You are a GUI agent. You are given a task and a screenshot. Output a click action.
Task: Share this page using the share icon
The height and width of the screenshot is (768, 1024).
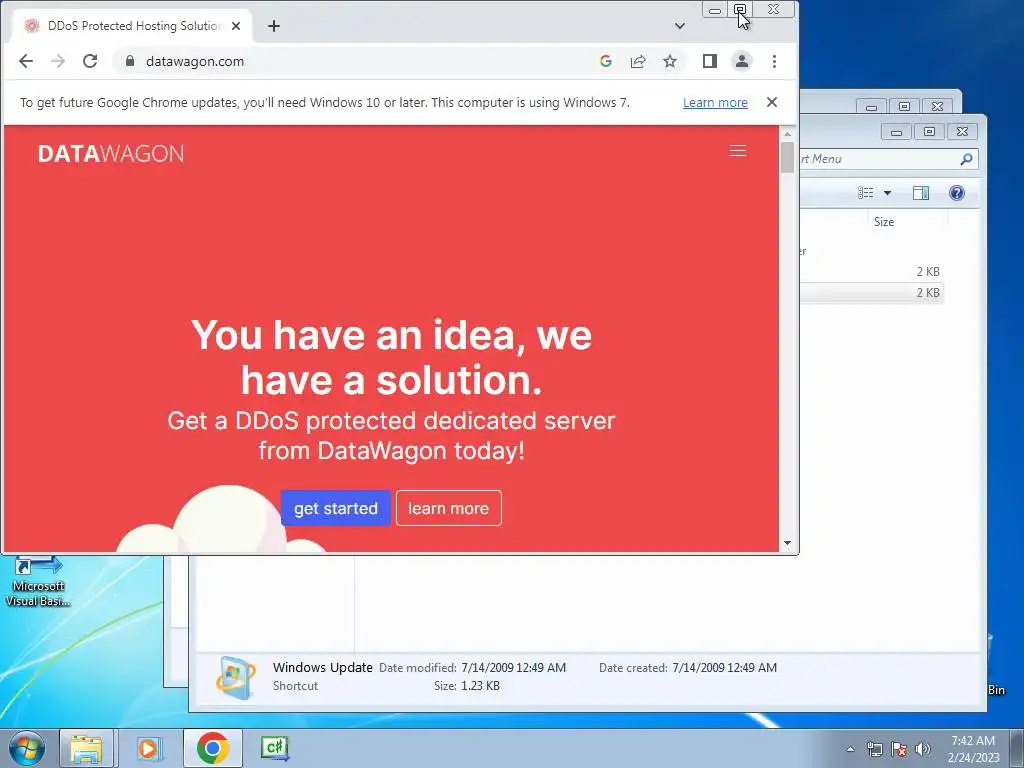click(638, 61)
